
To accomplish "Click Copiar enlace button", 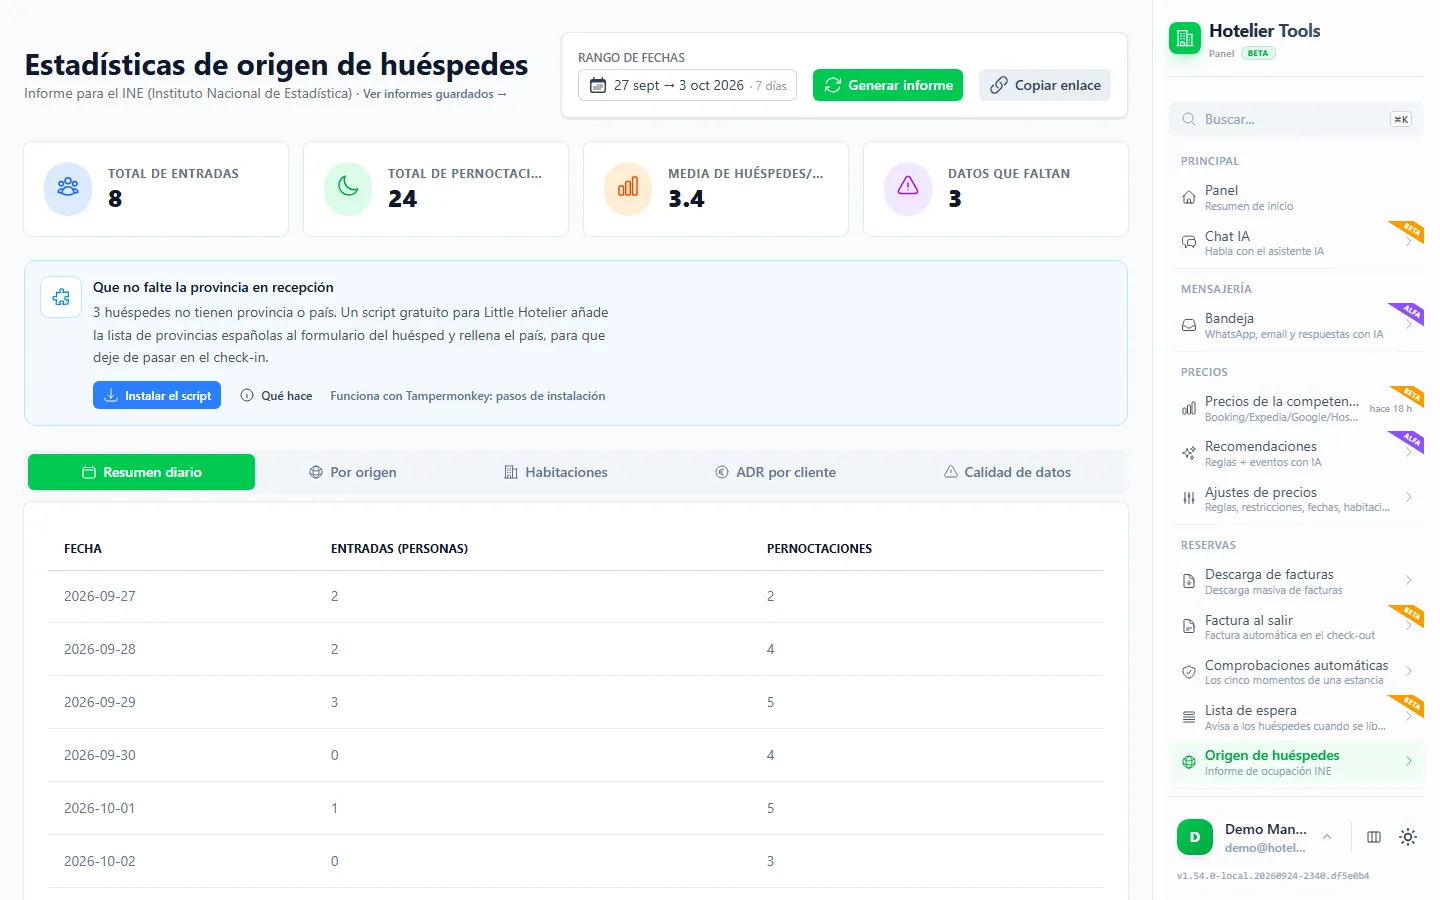I will click(1045, 85).
